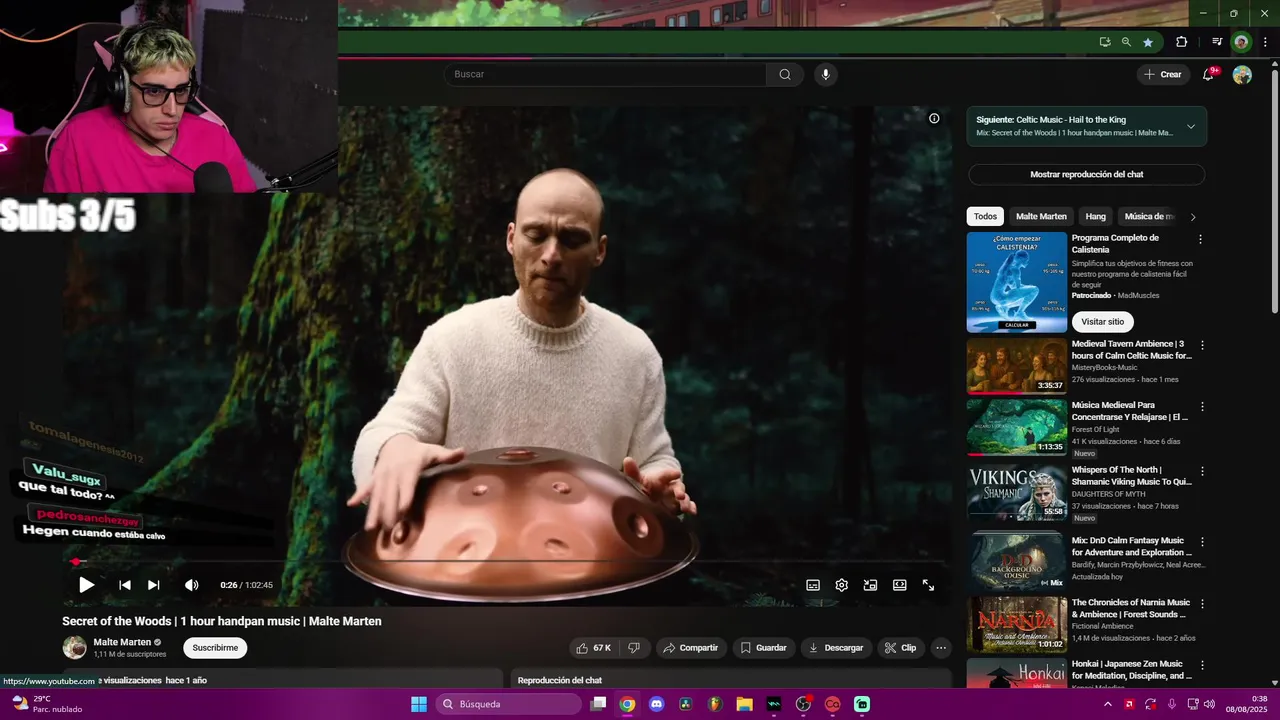1280x720 pixels.
Task: Open Chrome zoom controls in address bar
Action: click(1126, 42)
